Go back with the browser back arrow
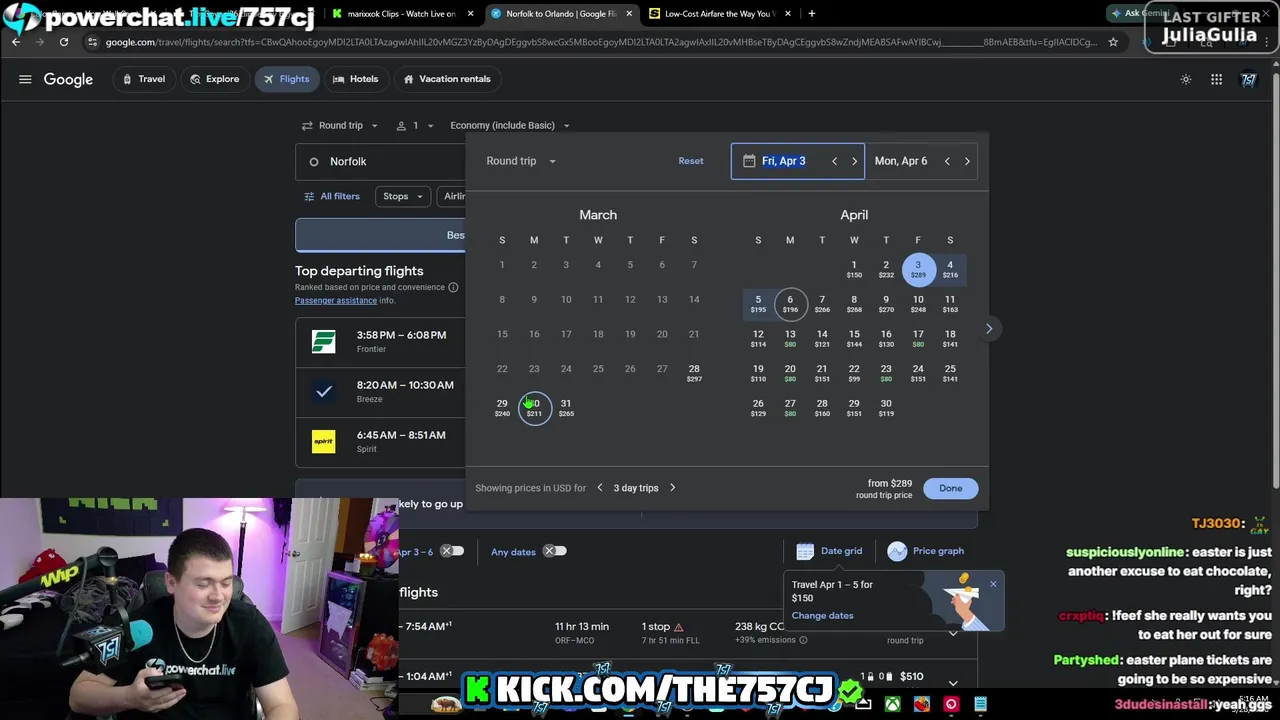The width and height of the screenshot is (1280, 720). click(16, 42)
